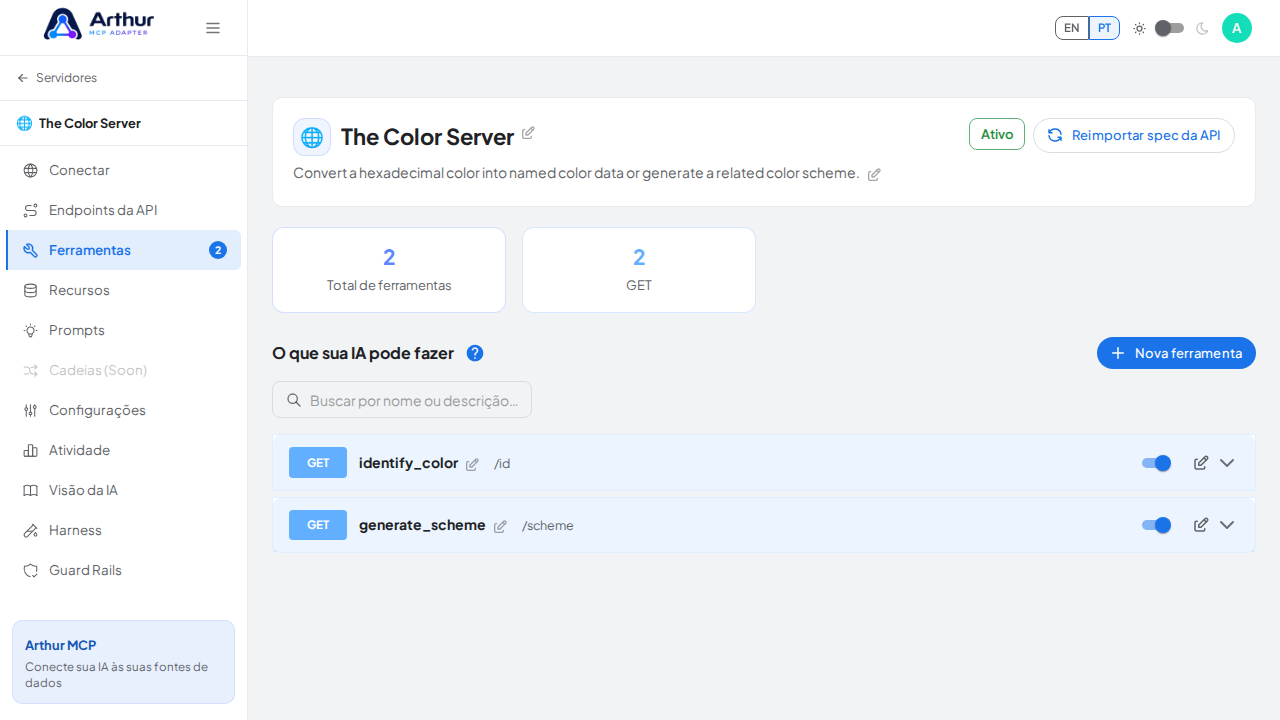The width and height of the screenshot is (1280, 720).
Task: Click the server description text
Action: click(x=576, y=173)
